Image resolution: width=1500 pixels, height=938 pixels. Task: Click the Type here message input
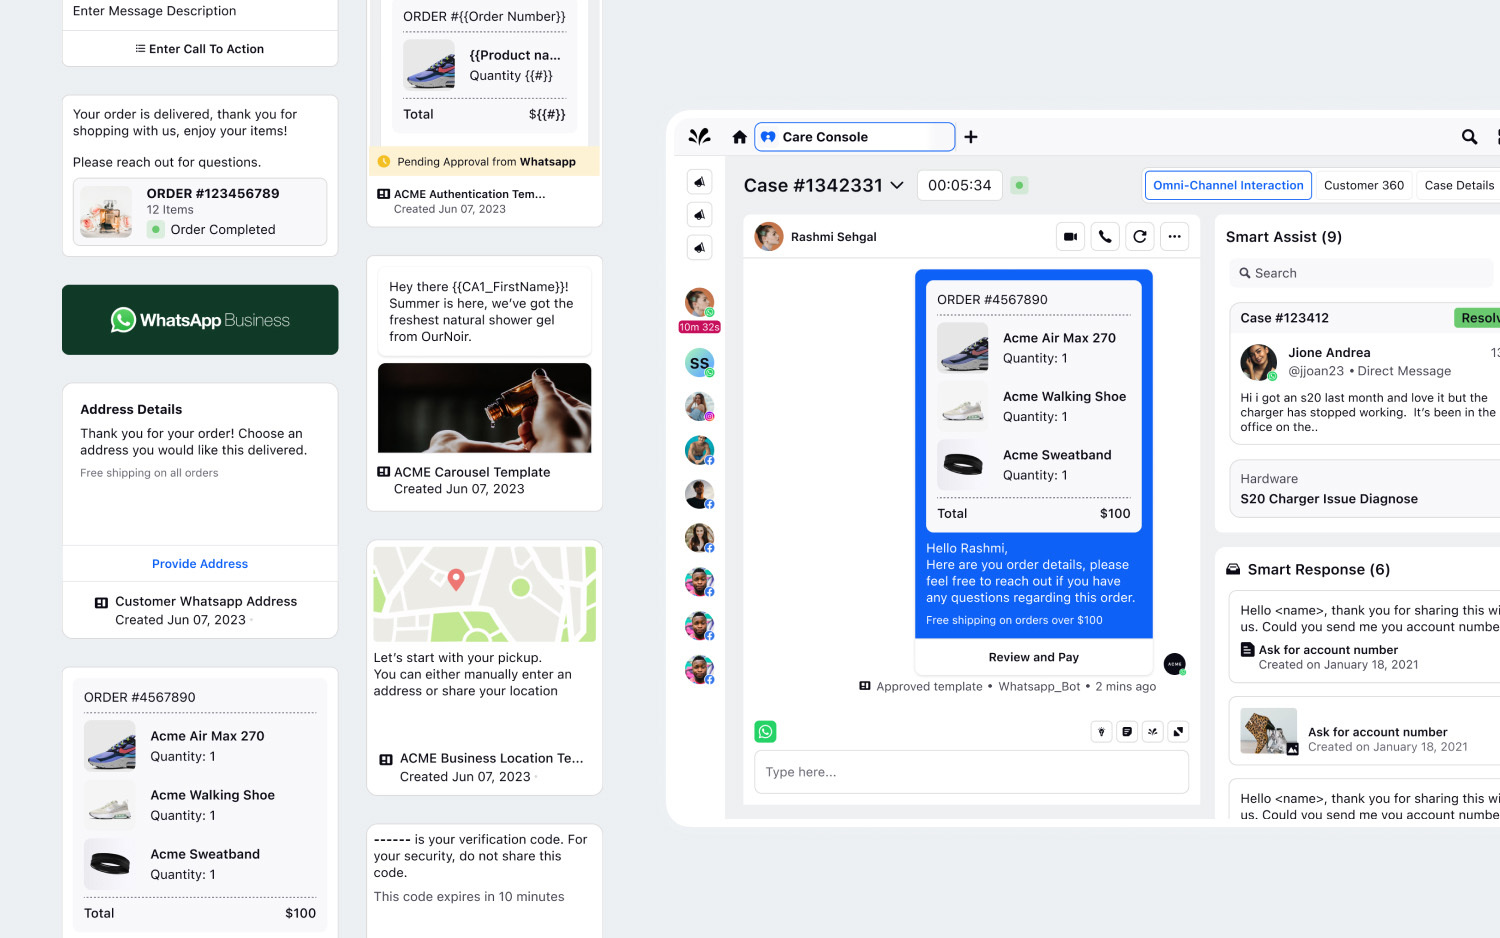972,772
